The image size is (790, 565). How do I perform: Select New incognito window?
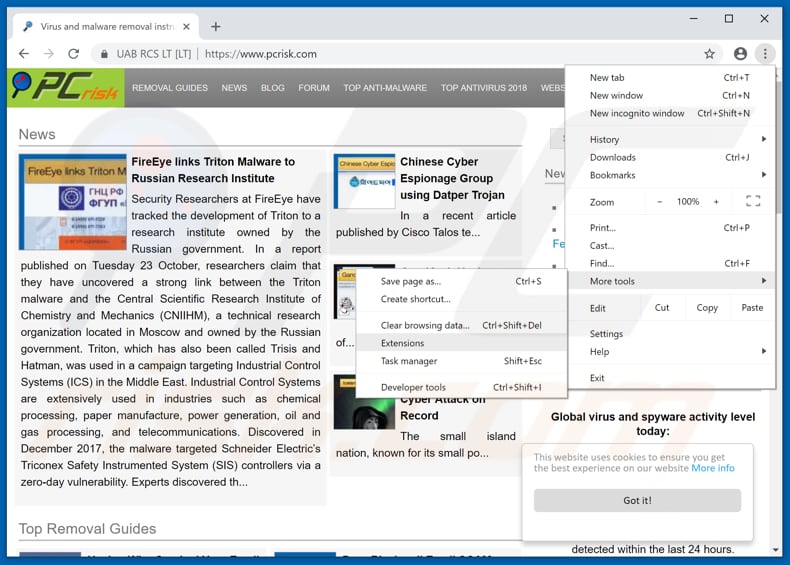pyautogui.click(x=671, y=113)
